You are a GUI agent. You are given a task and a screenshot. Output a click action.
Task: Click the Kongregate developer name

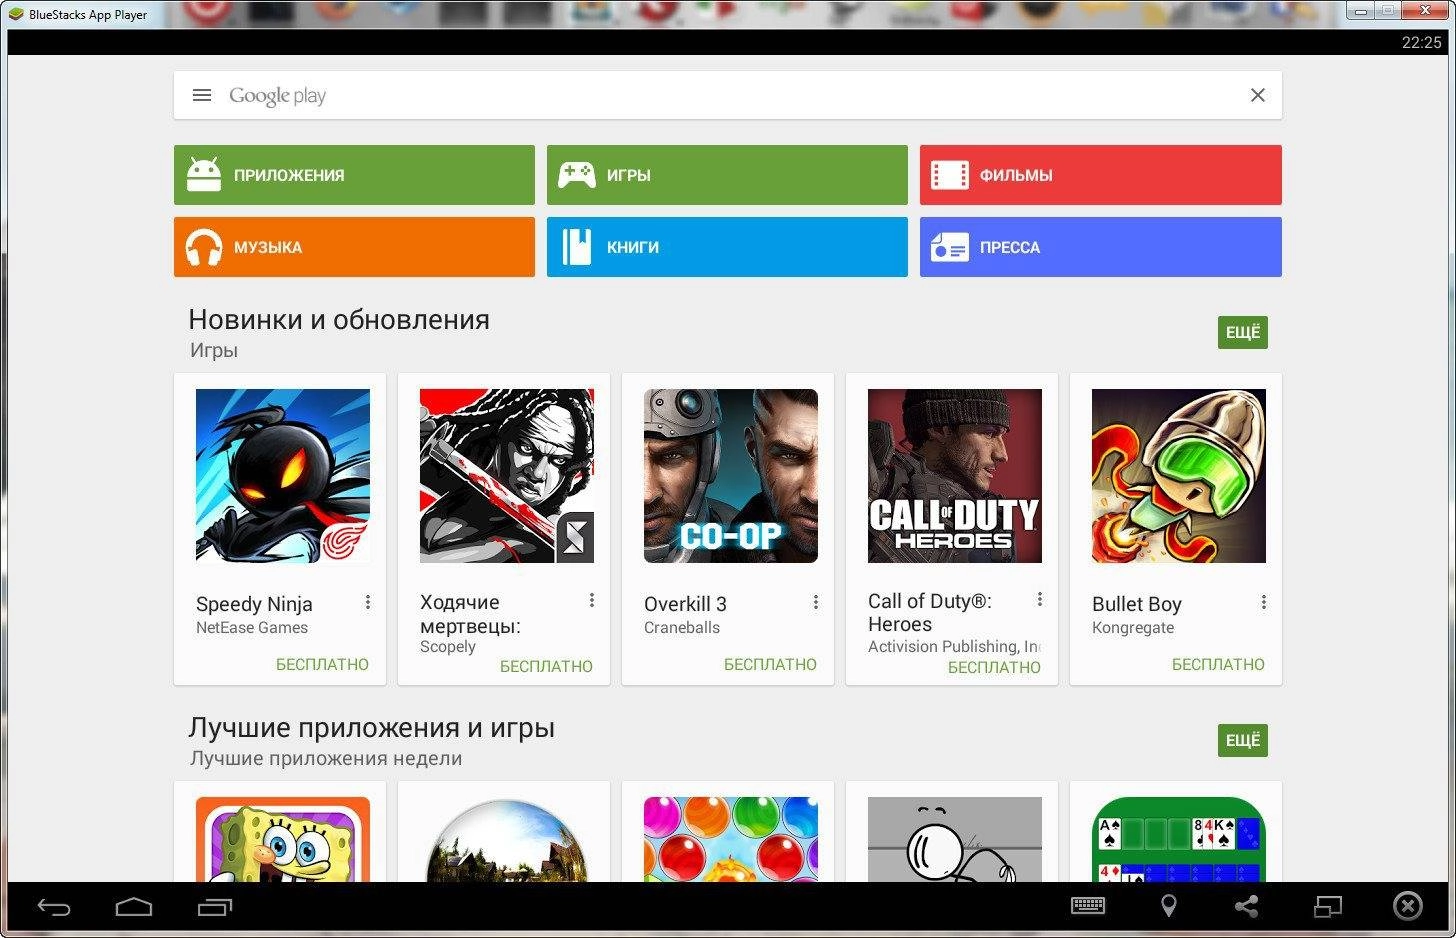coord(1133,628)
